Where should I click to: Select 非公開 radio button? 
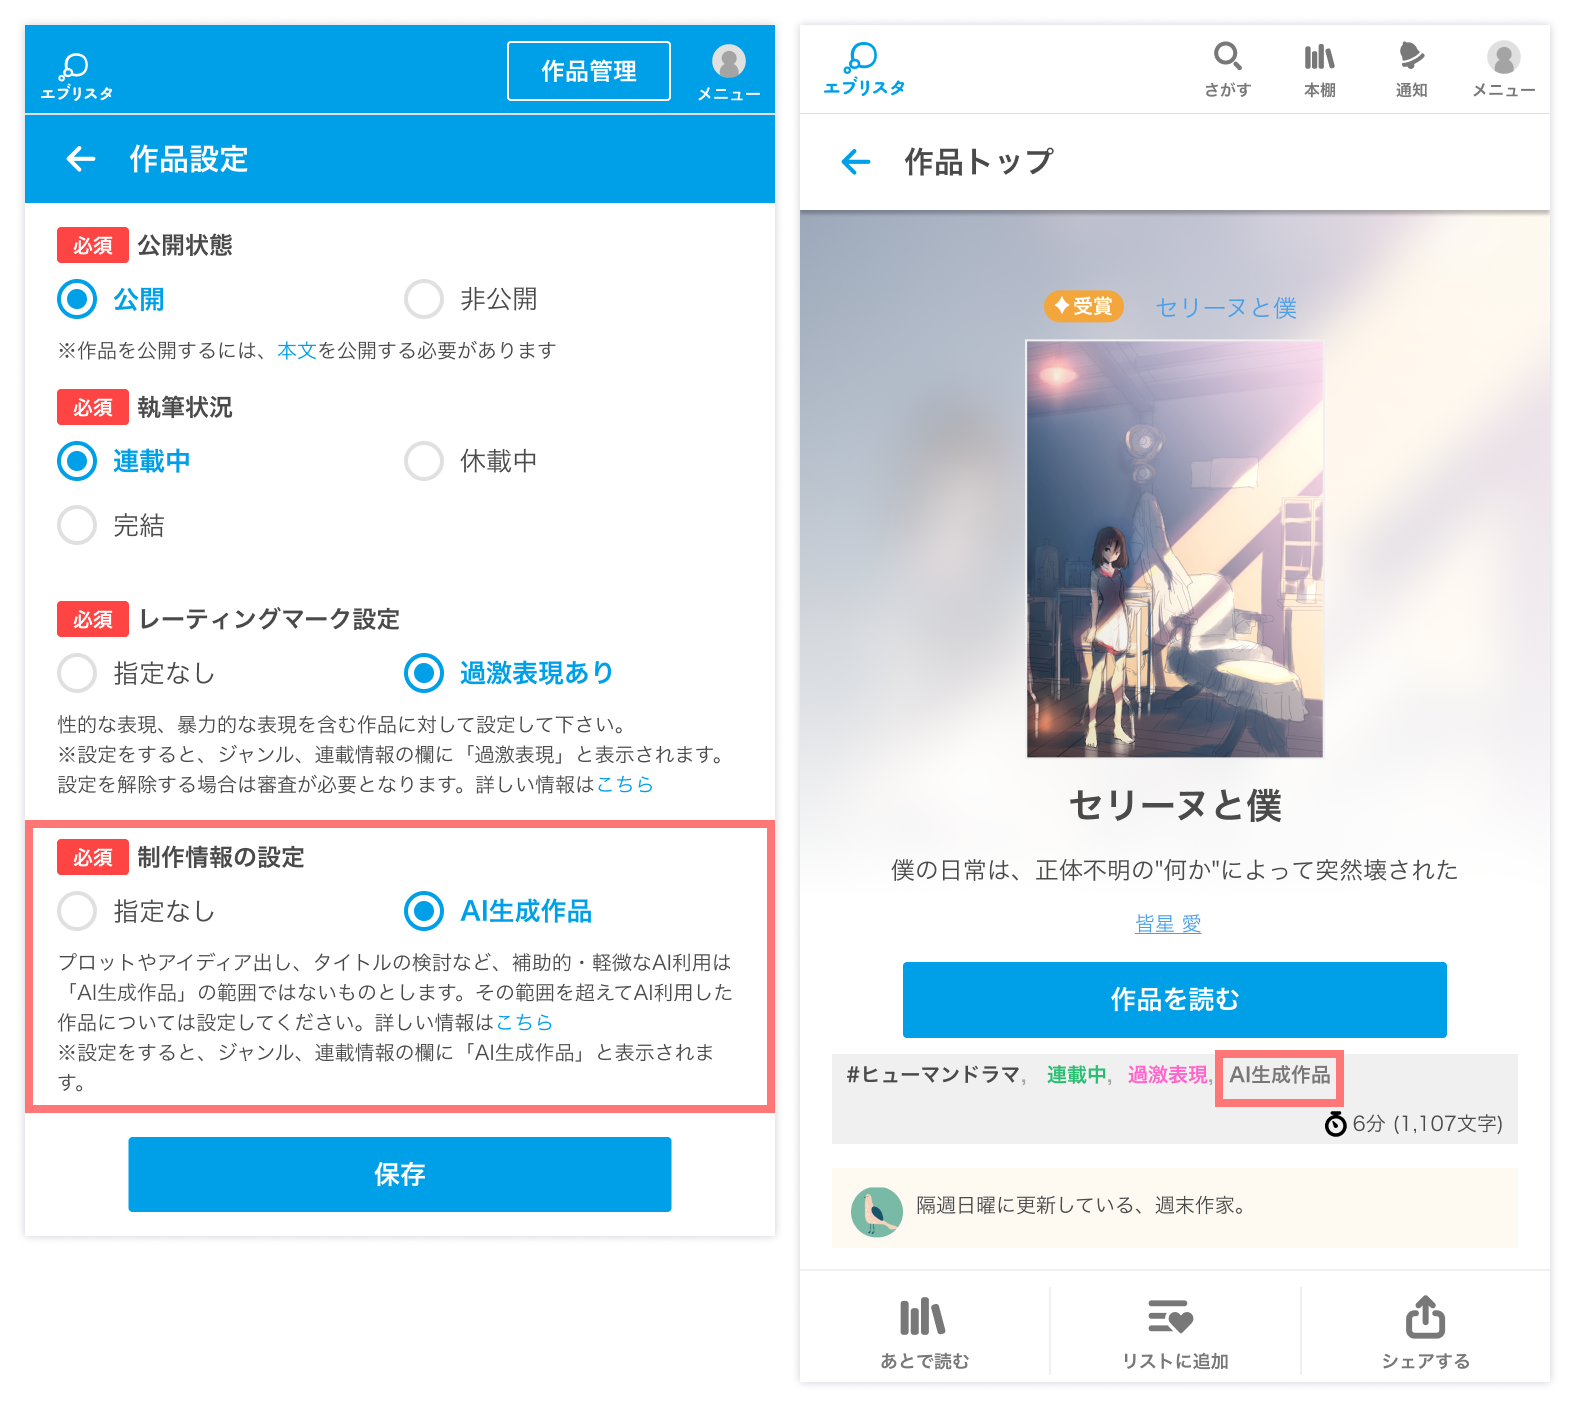click(424, 299)
